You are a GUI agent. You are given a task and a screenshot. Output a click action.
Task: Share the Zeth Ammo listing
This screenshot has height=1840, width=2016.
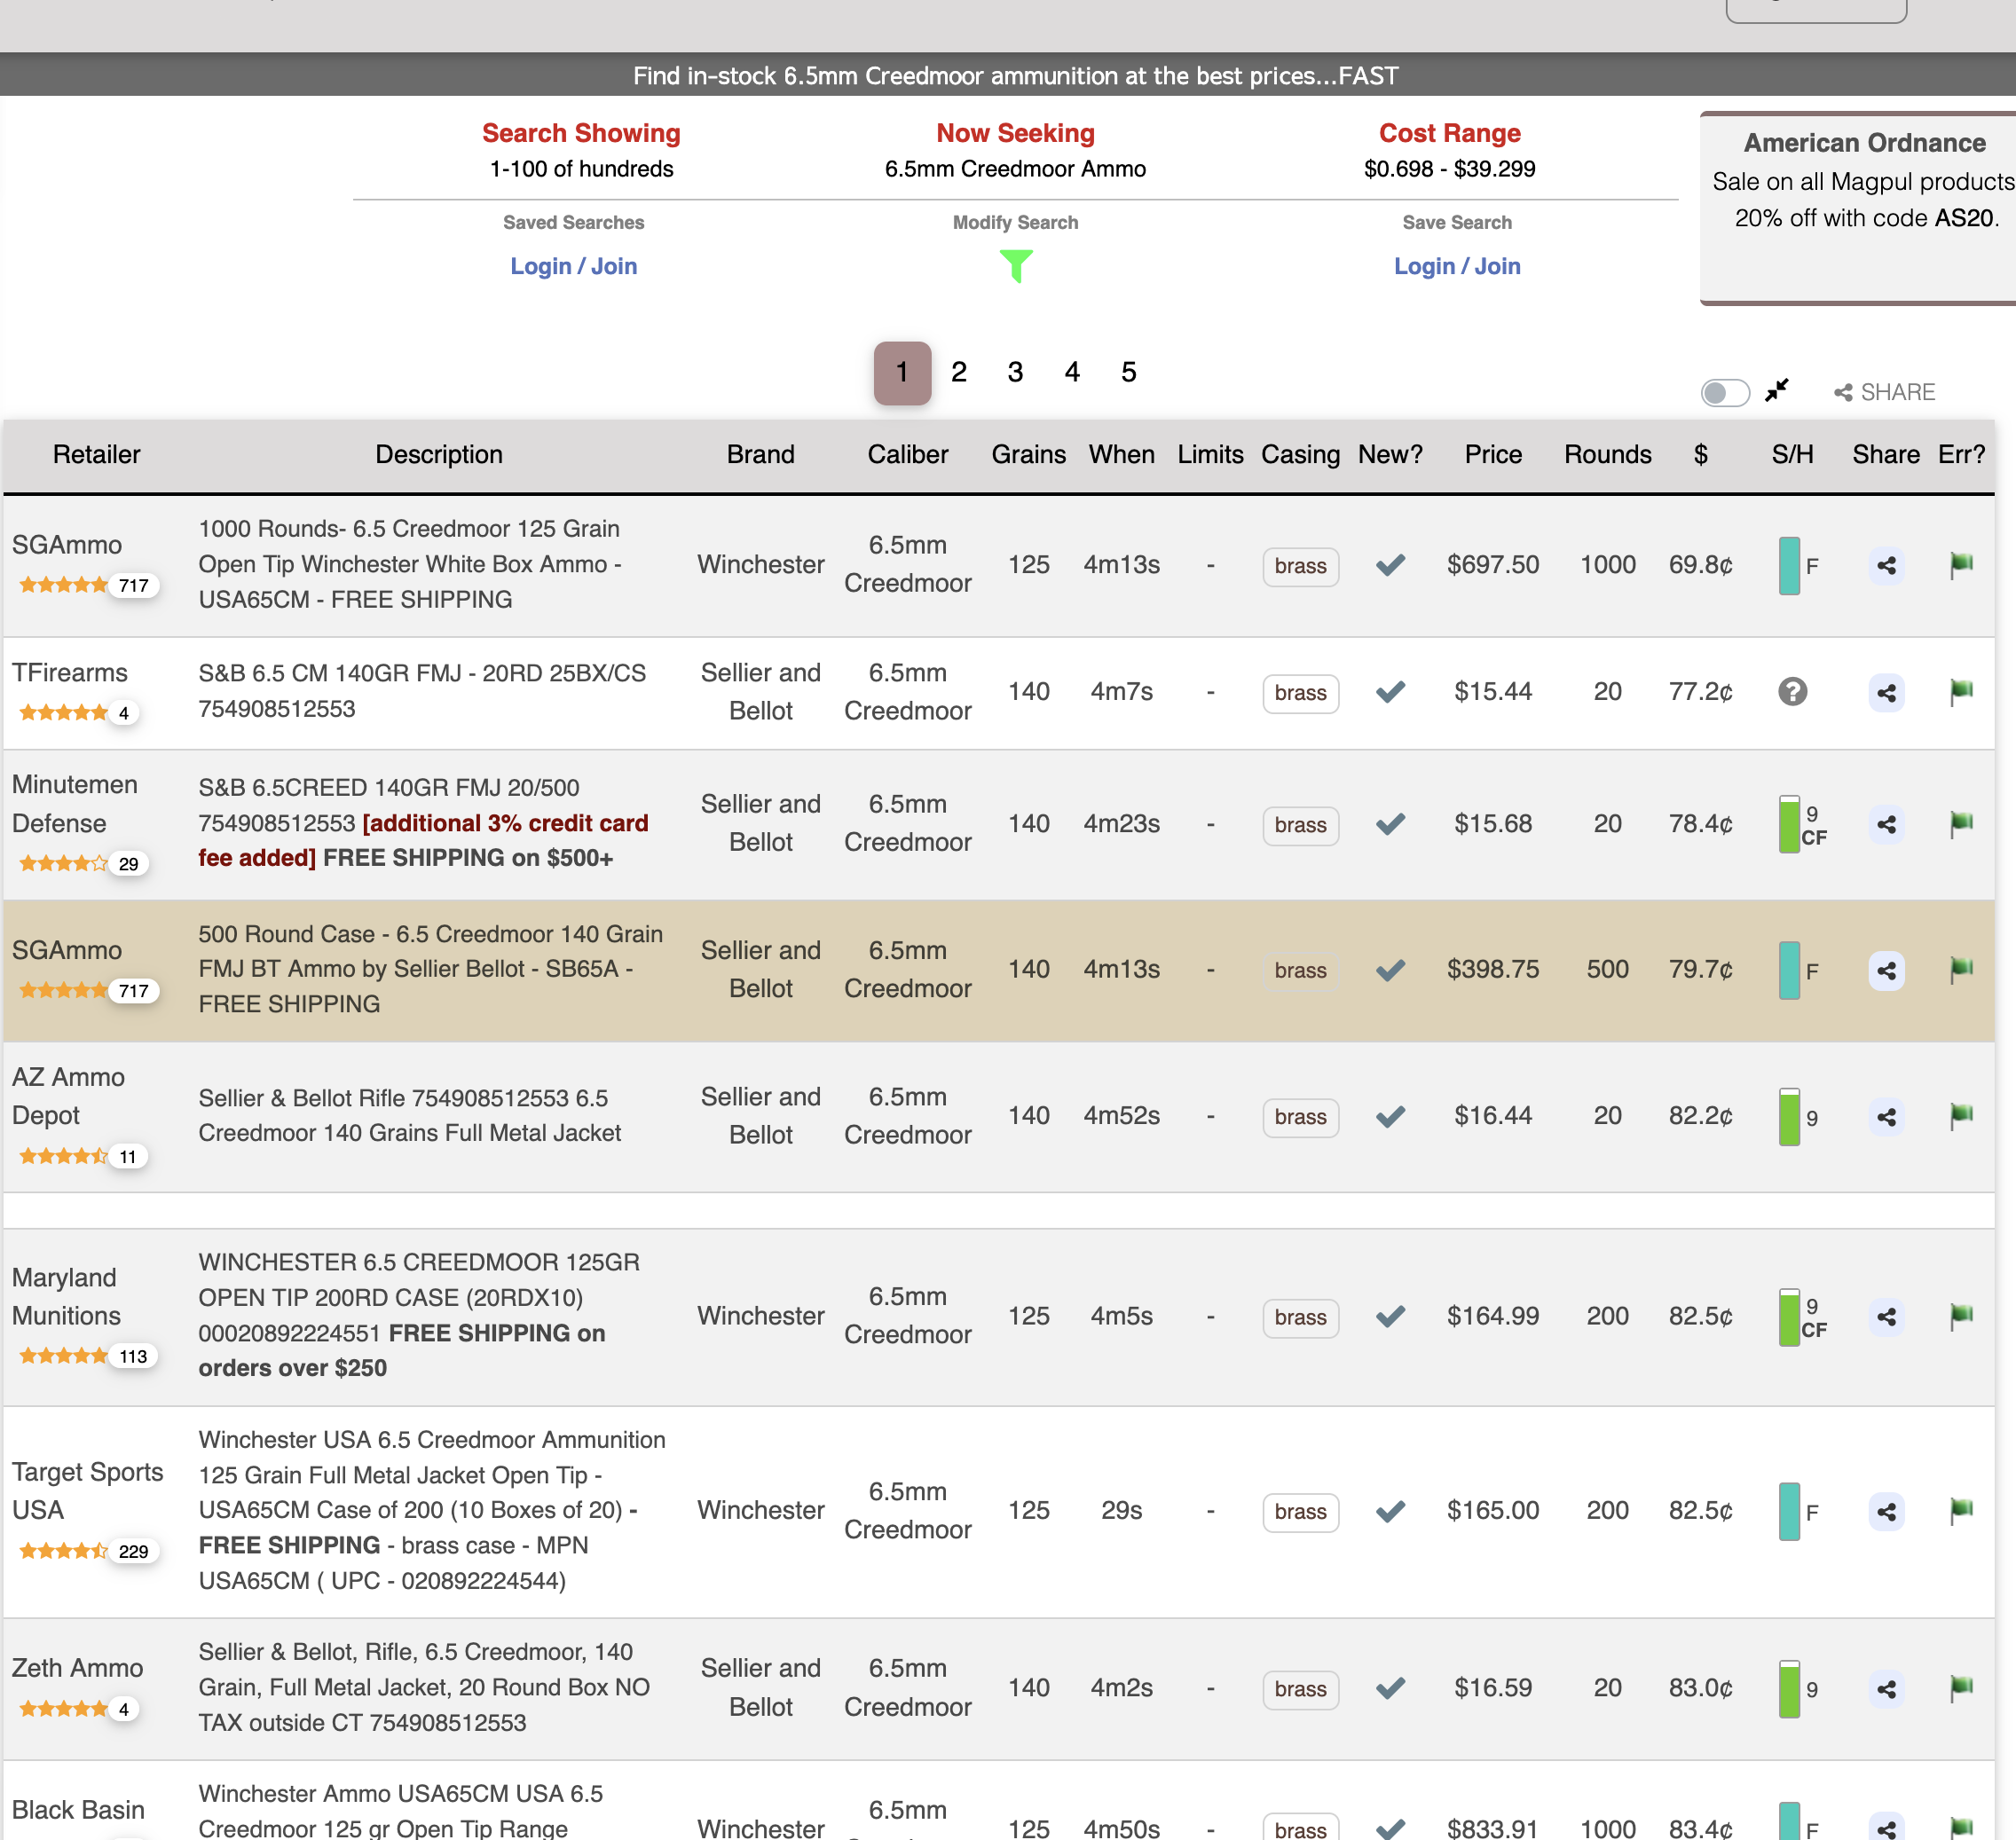point(1886,1689)
